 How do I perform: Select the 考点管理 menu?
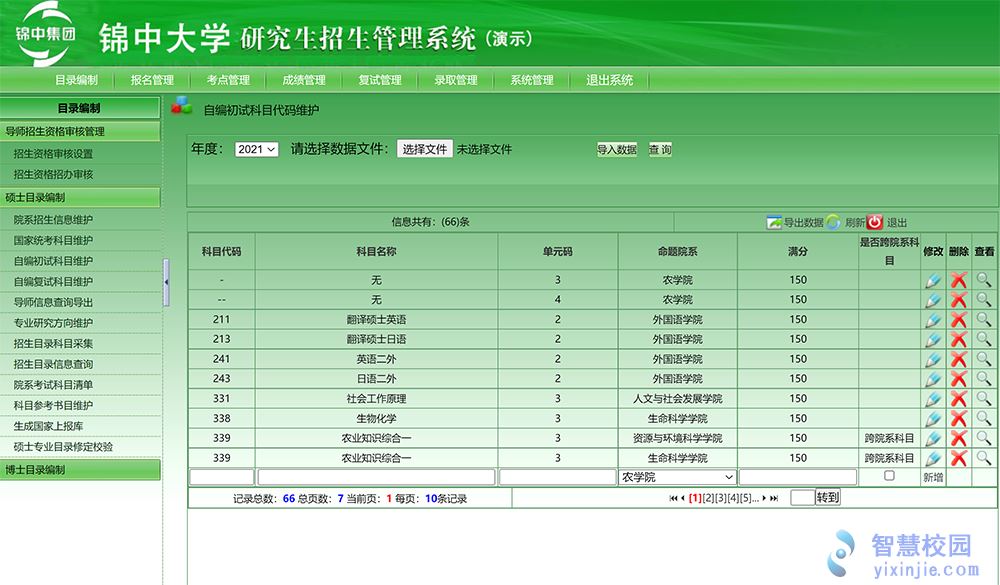coord(226,79)
